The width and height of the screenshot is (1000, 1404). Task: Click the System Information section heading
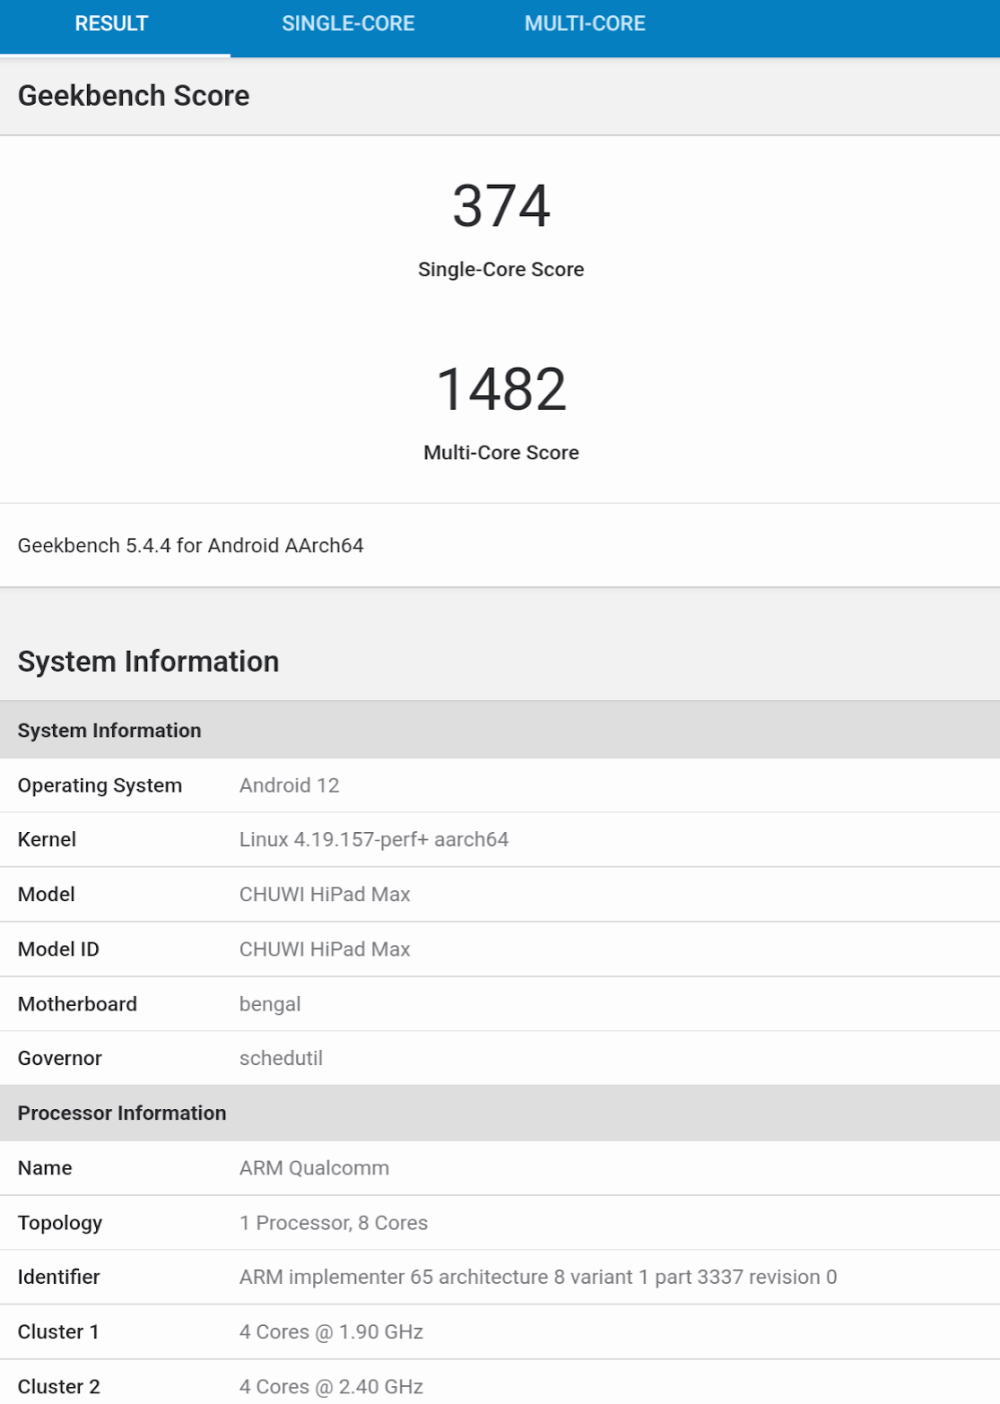coord(148,661)
